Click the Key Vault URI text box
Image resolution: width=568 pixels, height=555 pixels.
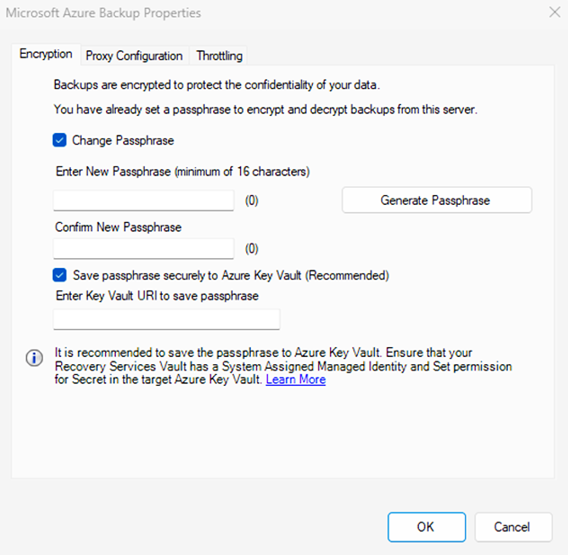(x=167, y=319)
